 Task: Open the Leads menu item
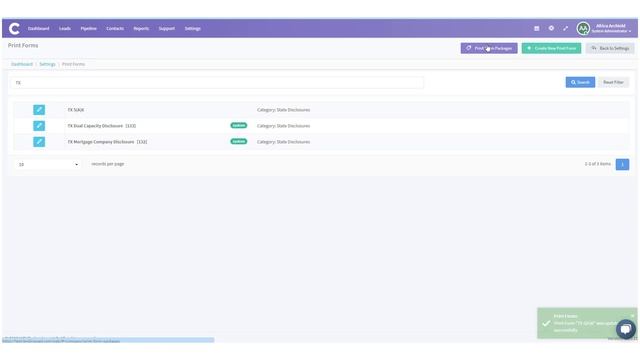pyautogui.click(x=64, y=29)
